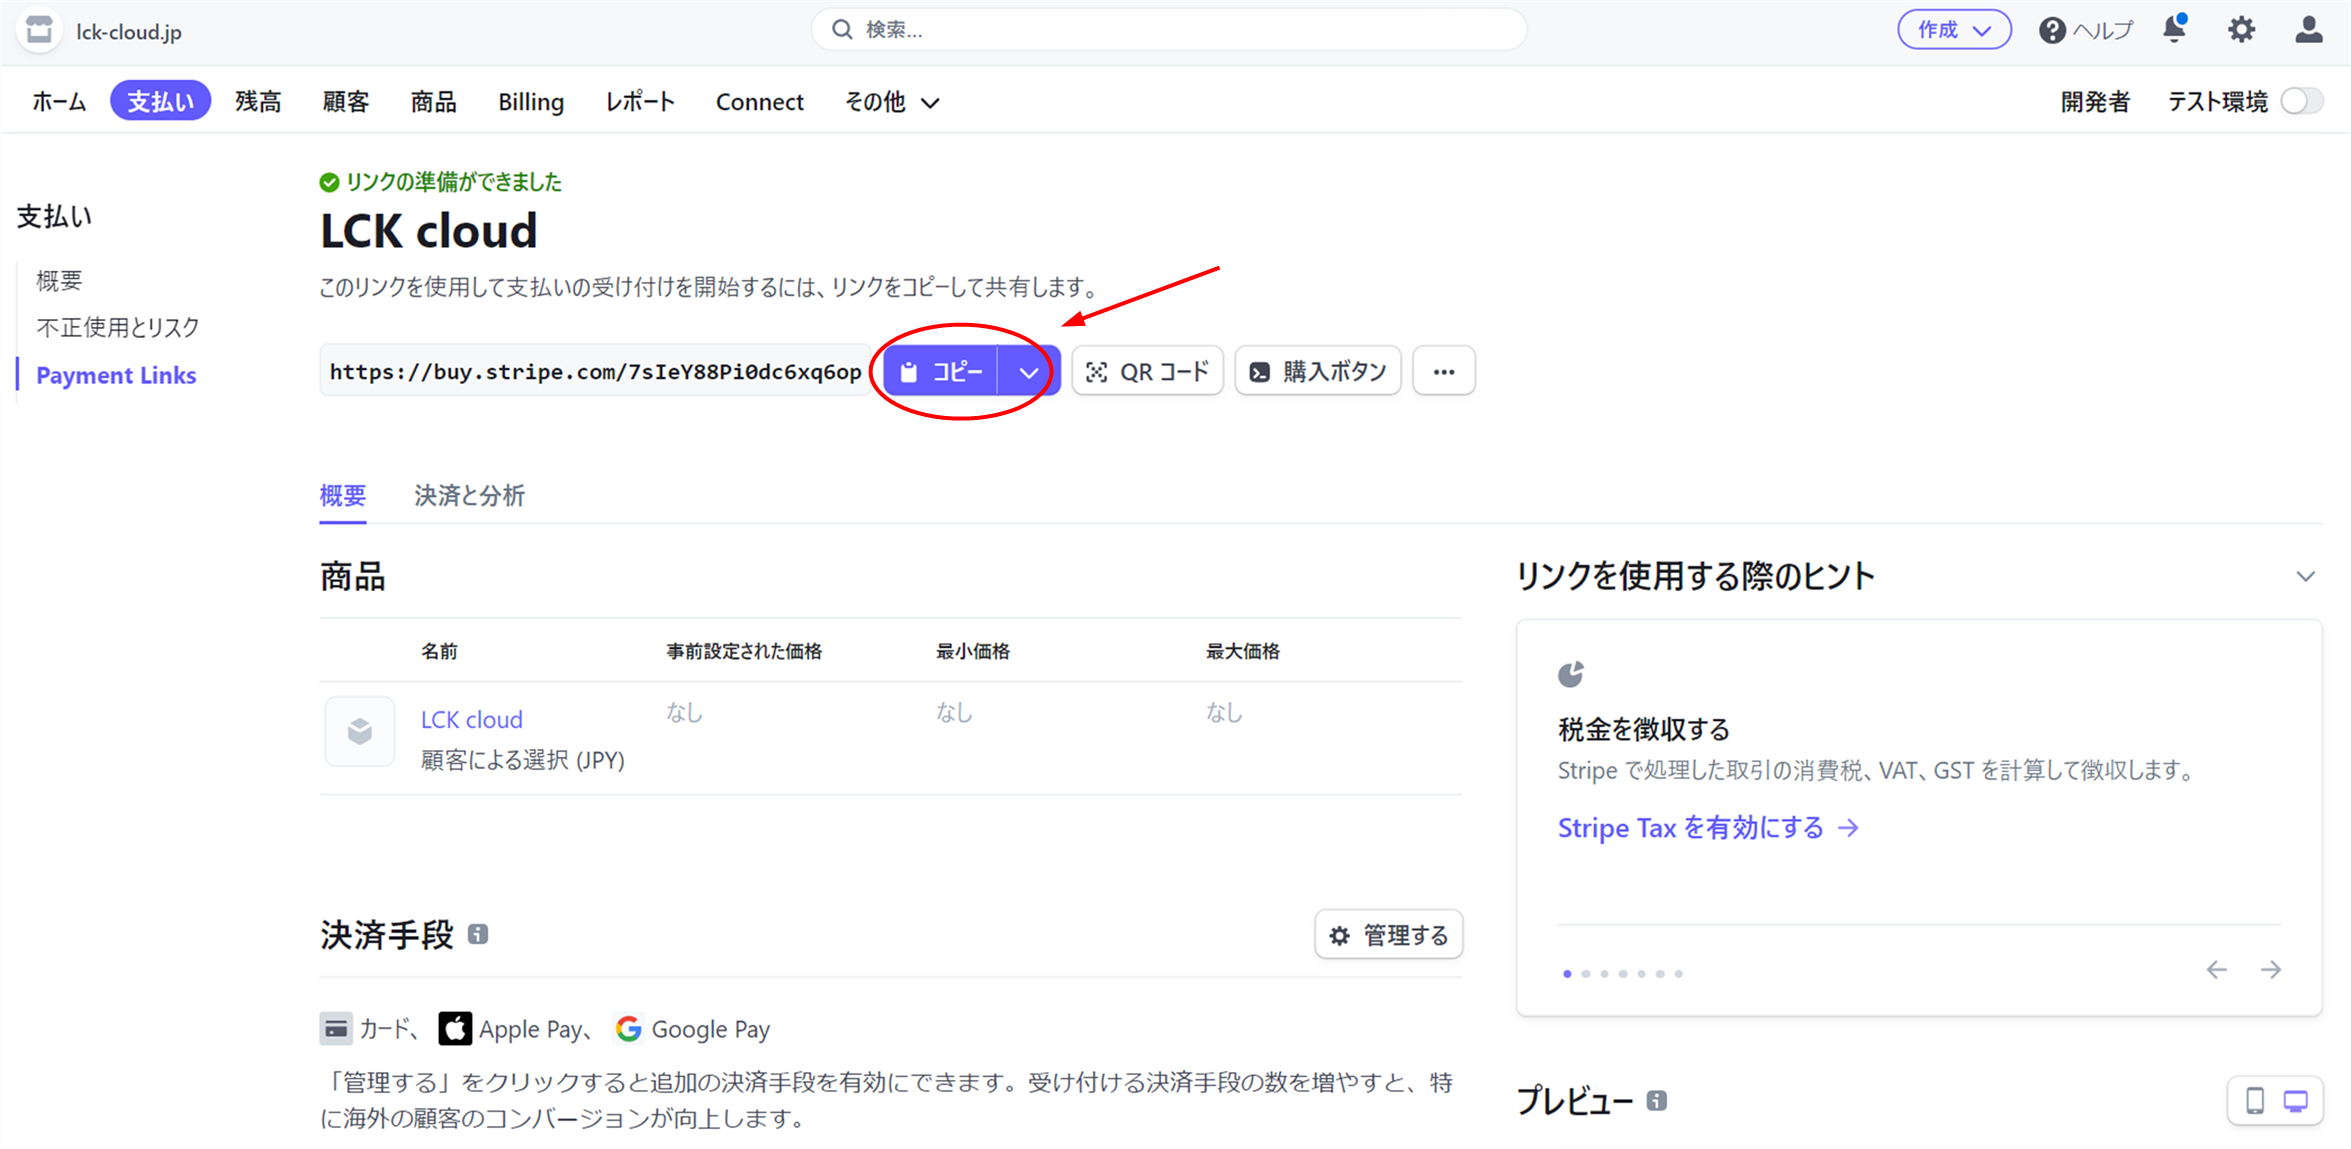
Task: Expand the その他 menu
Action: pos(892,102)
